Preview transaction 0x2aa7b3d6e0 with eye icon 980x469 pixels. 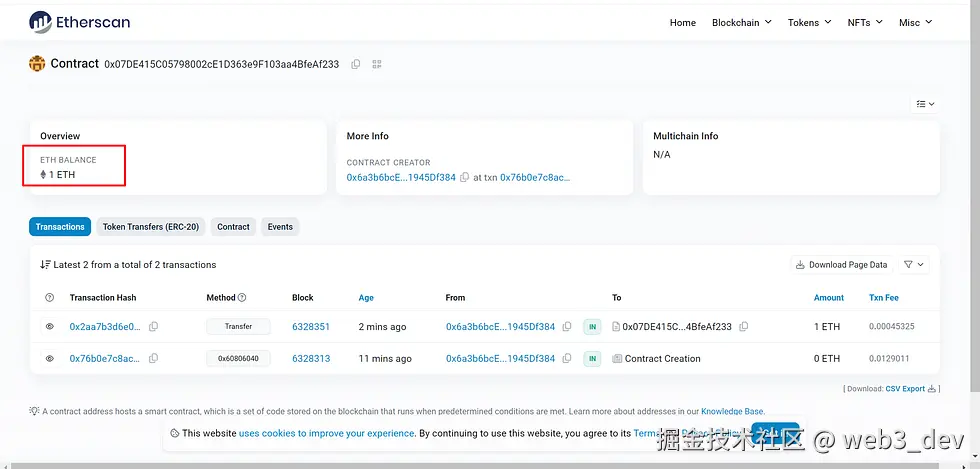click(50, 326)
